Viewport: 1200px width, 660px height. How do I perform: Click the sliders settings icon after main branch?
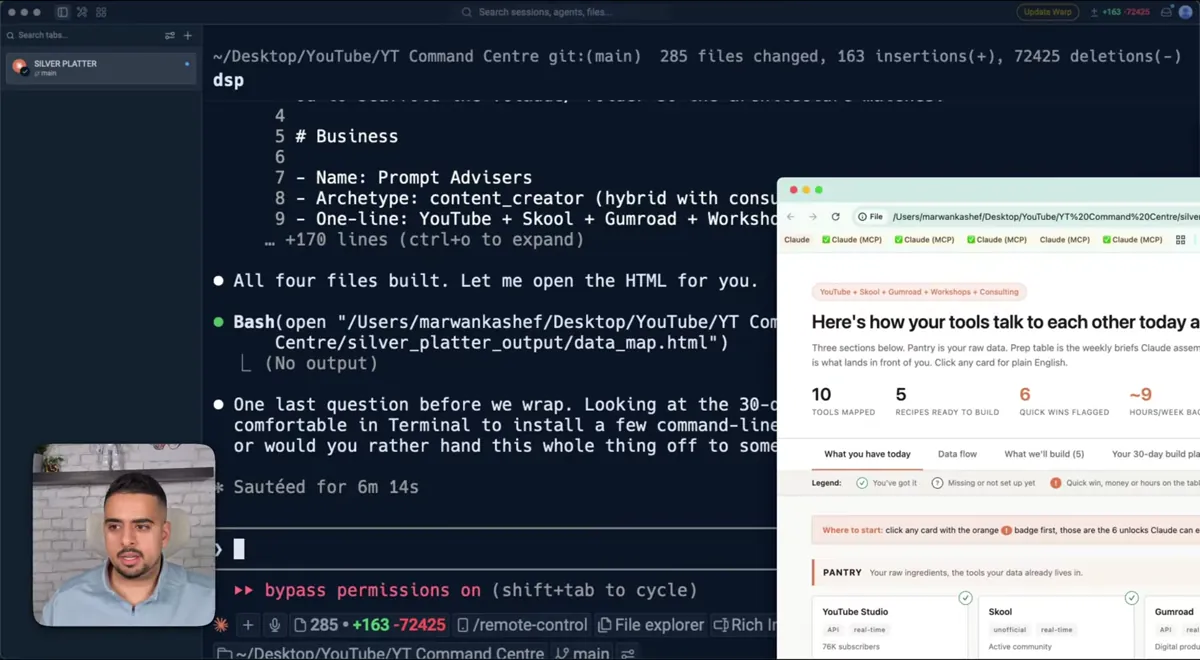click(x=628, y=653)
